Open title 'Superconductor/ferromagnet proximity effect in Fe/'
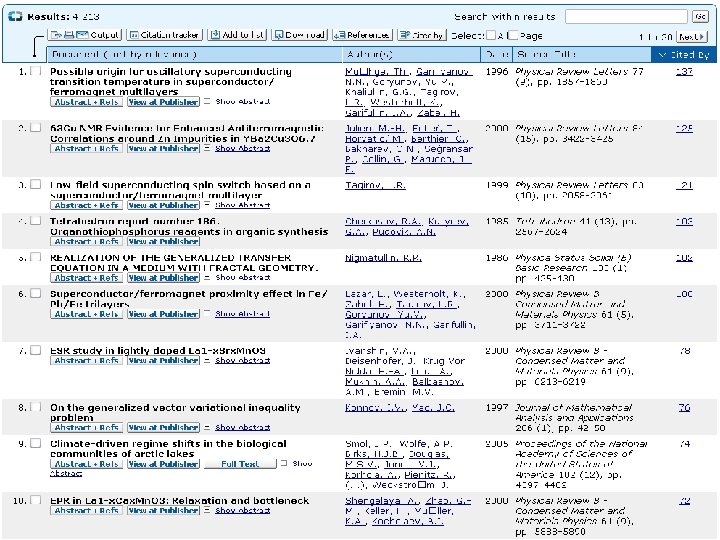The height and width of the screenshot is (540, 720). 189,293
